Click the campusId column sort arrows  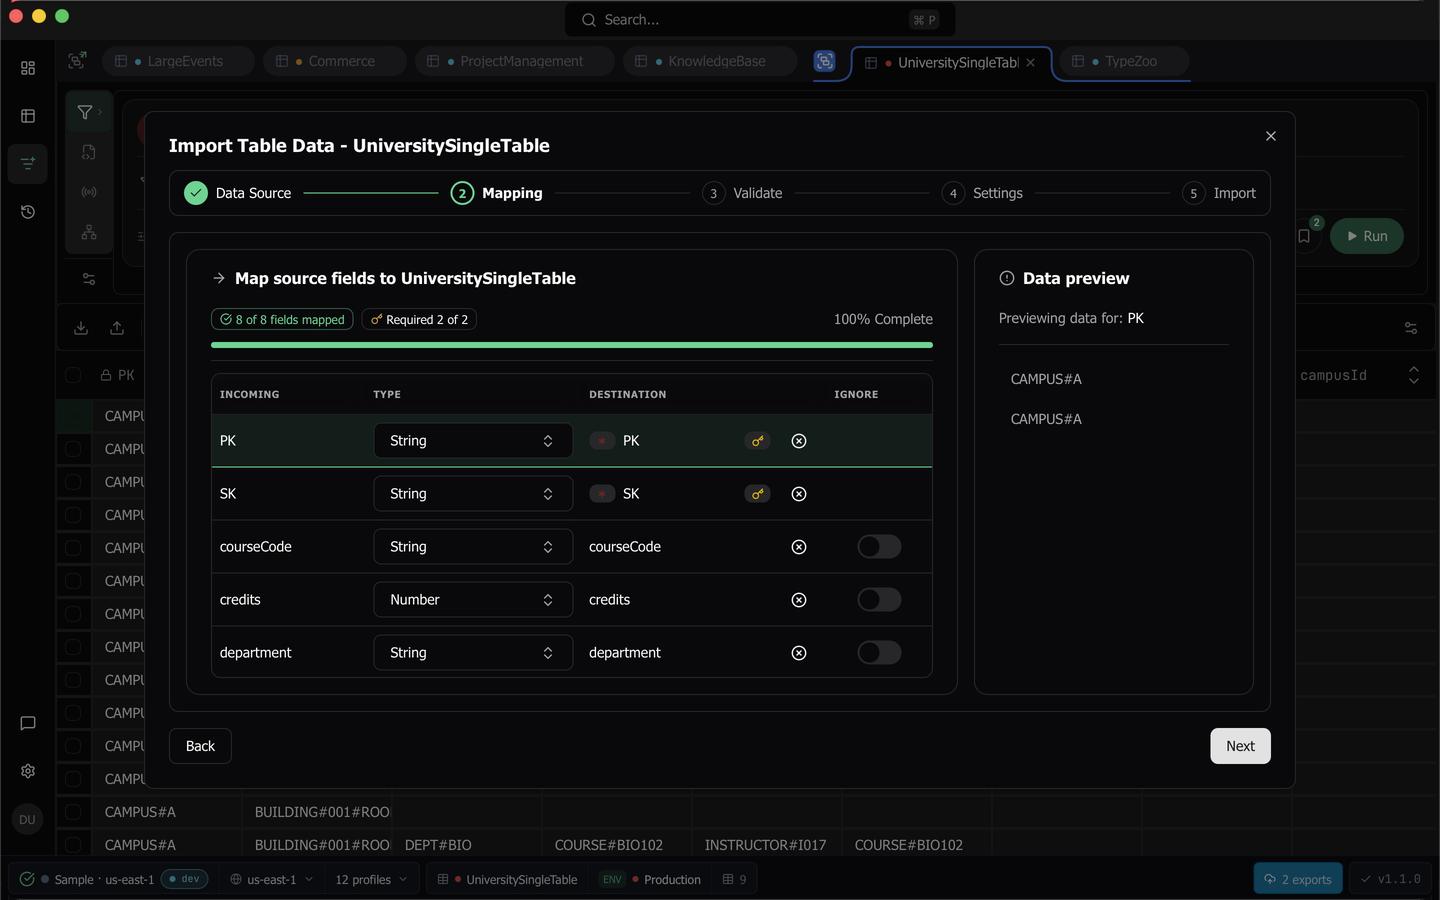coord(1414,375)
